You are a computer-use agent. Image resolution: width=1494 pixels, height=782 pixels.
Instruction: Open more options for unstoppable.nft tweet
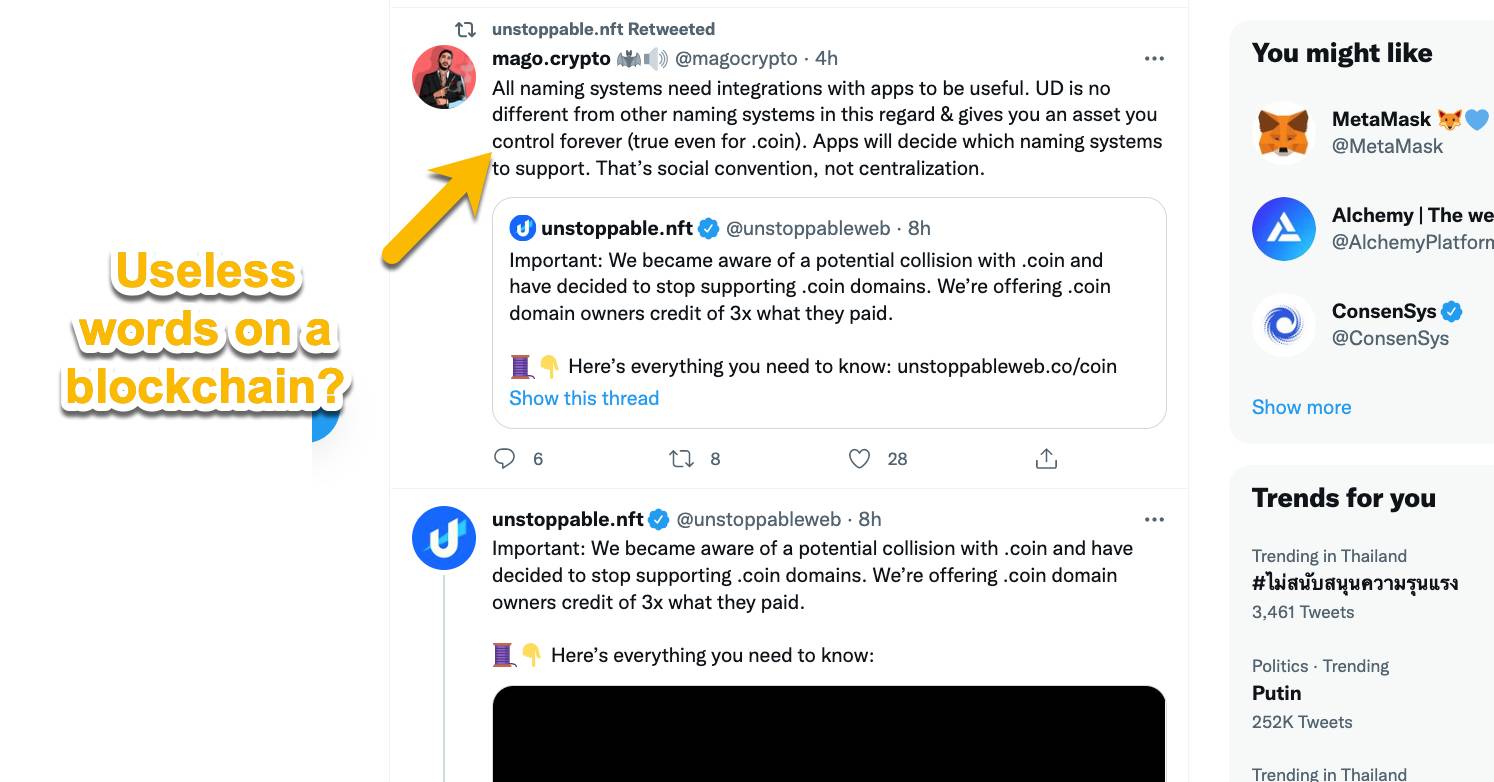click(x=1154, y=520)
